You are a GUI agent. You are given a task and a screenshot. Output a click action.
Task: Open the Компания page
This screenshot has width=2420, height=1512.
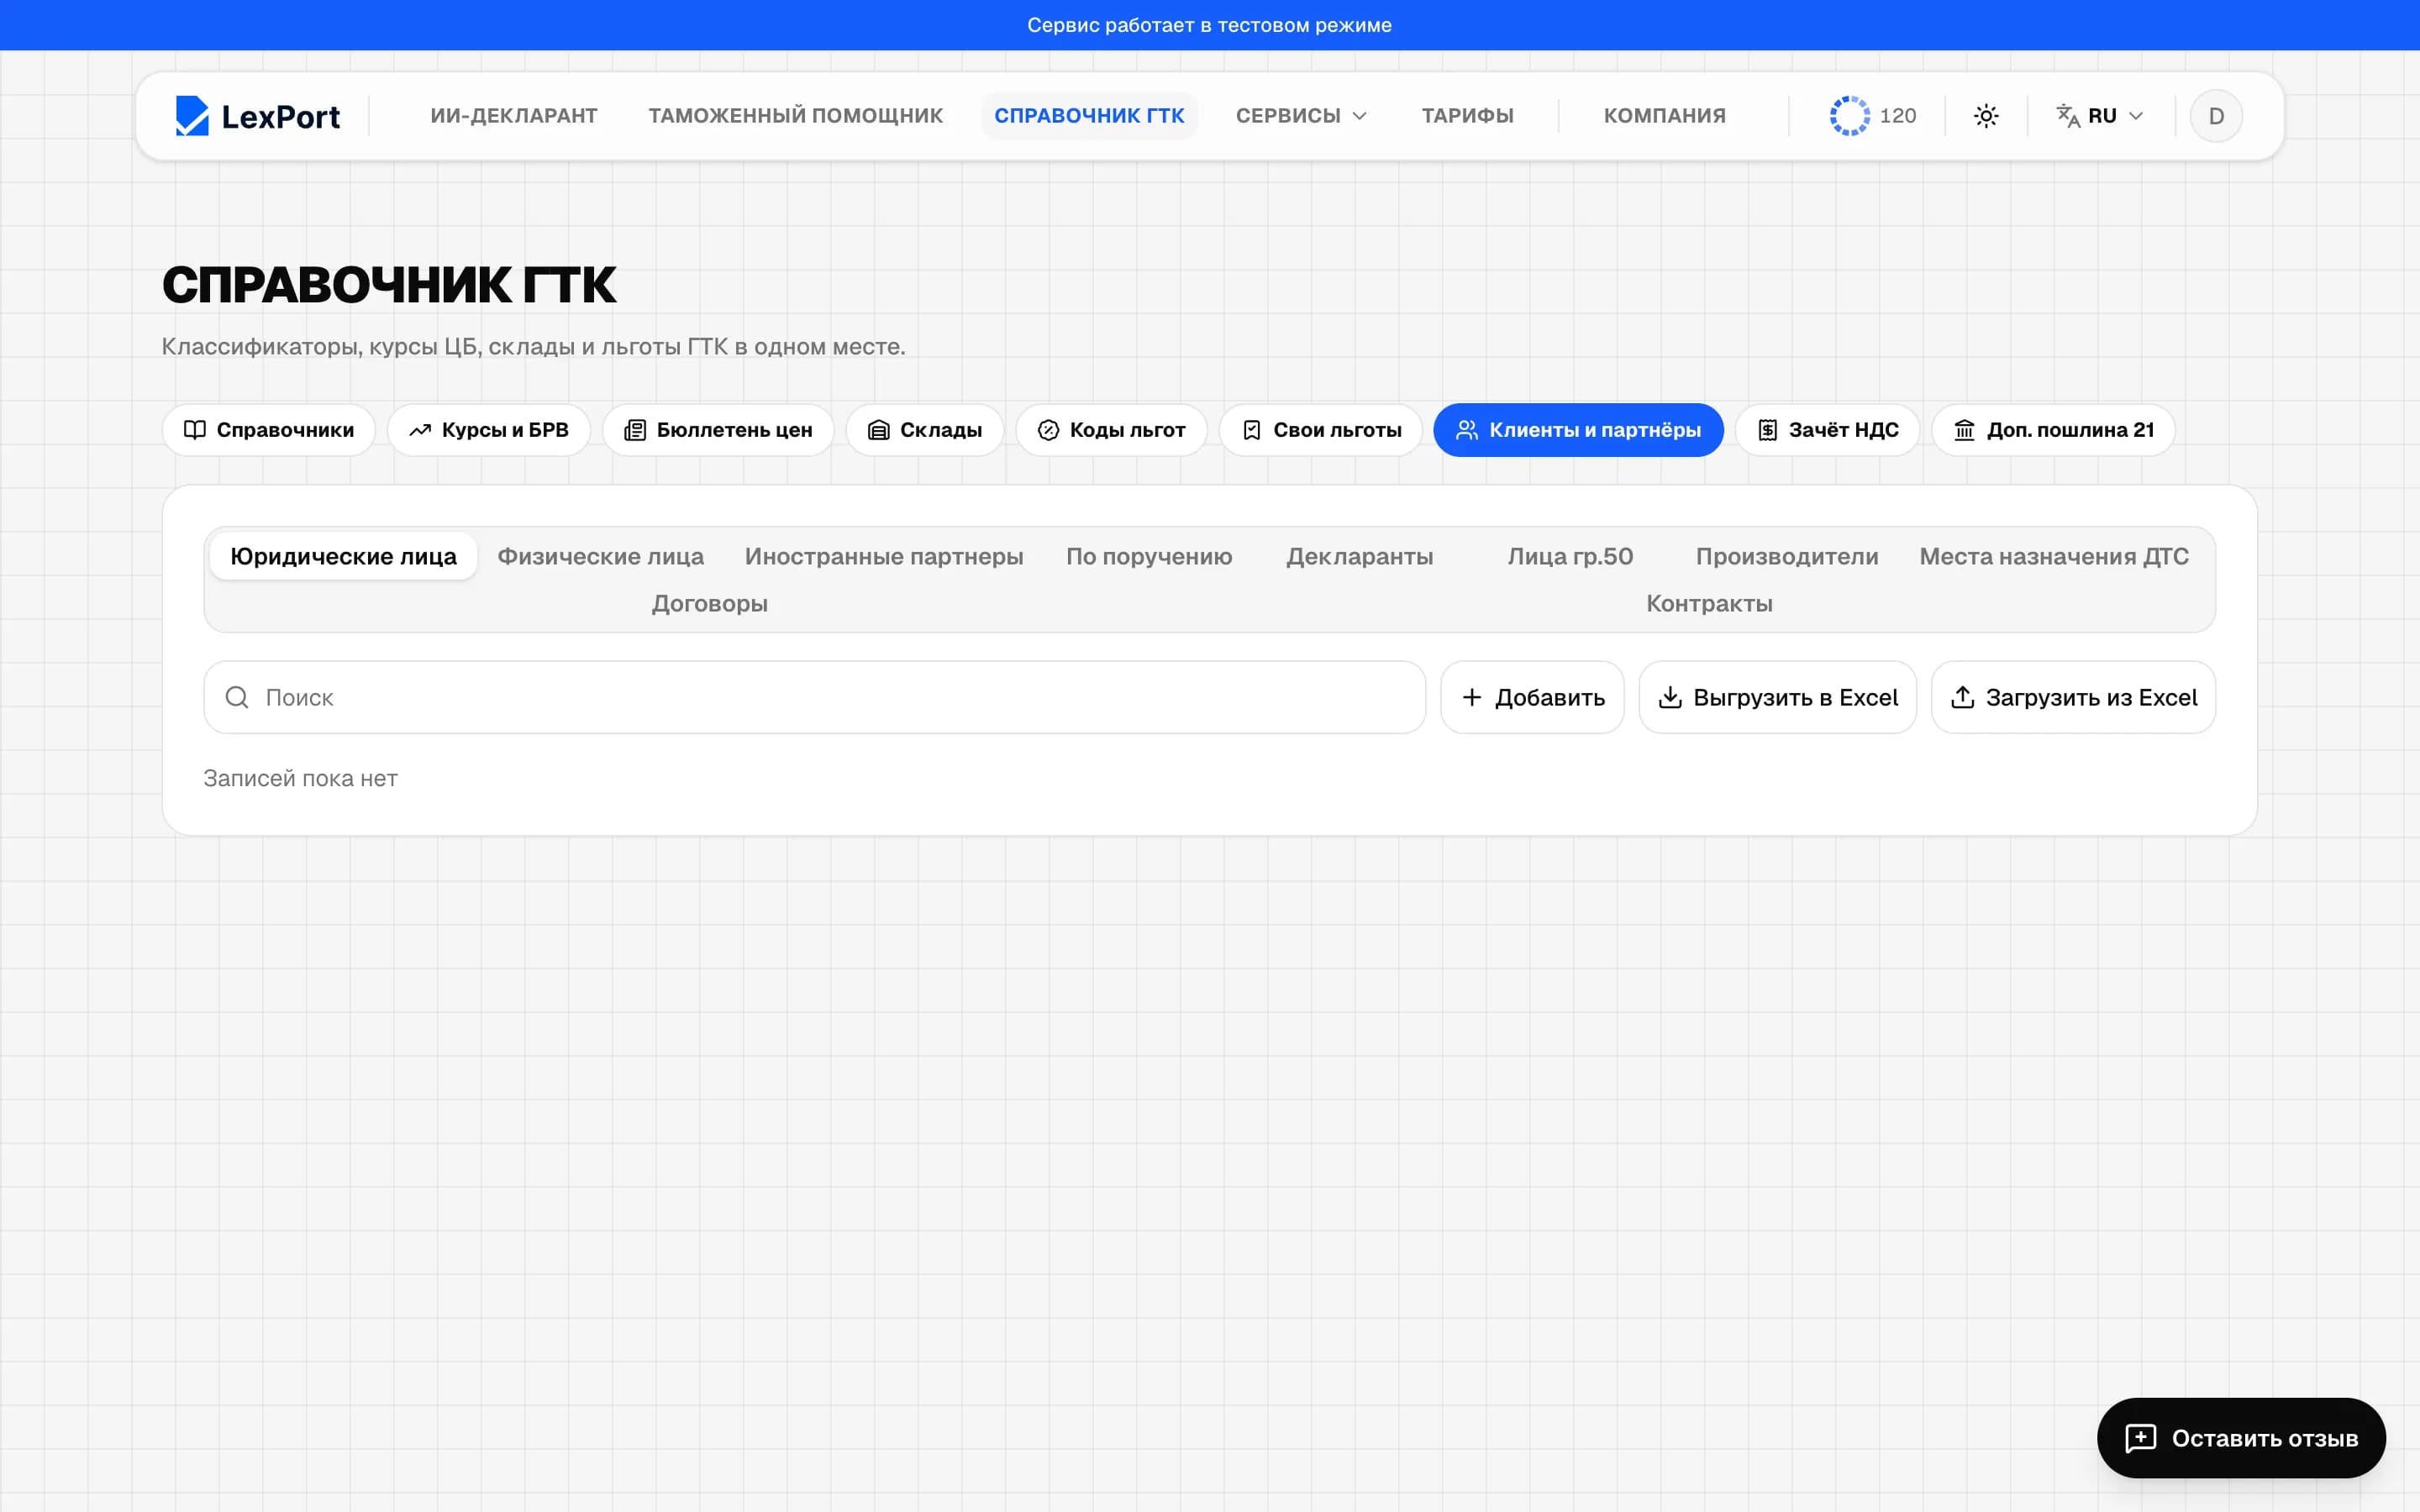[1664, 116]
